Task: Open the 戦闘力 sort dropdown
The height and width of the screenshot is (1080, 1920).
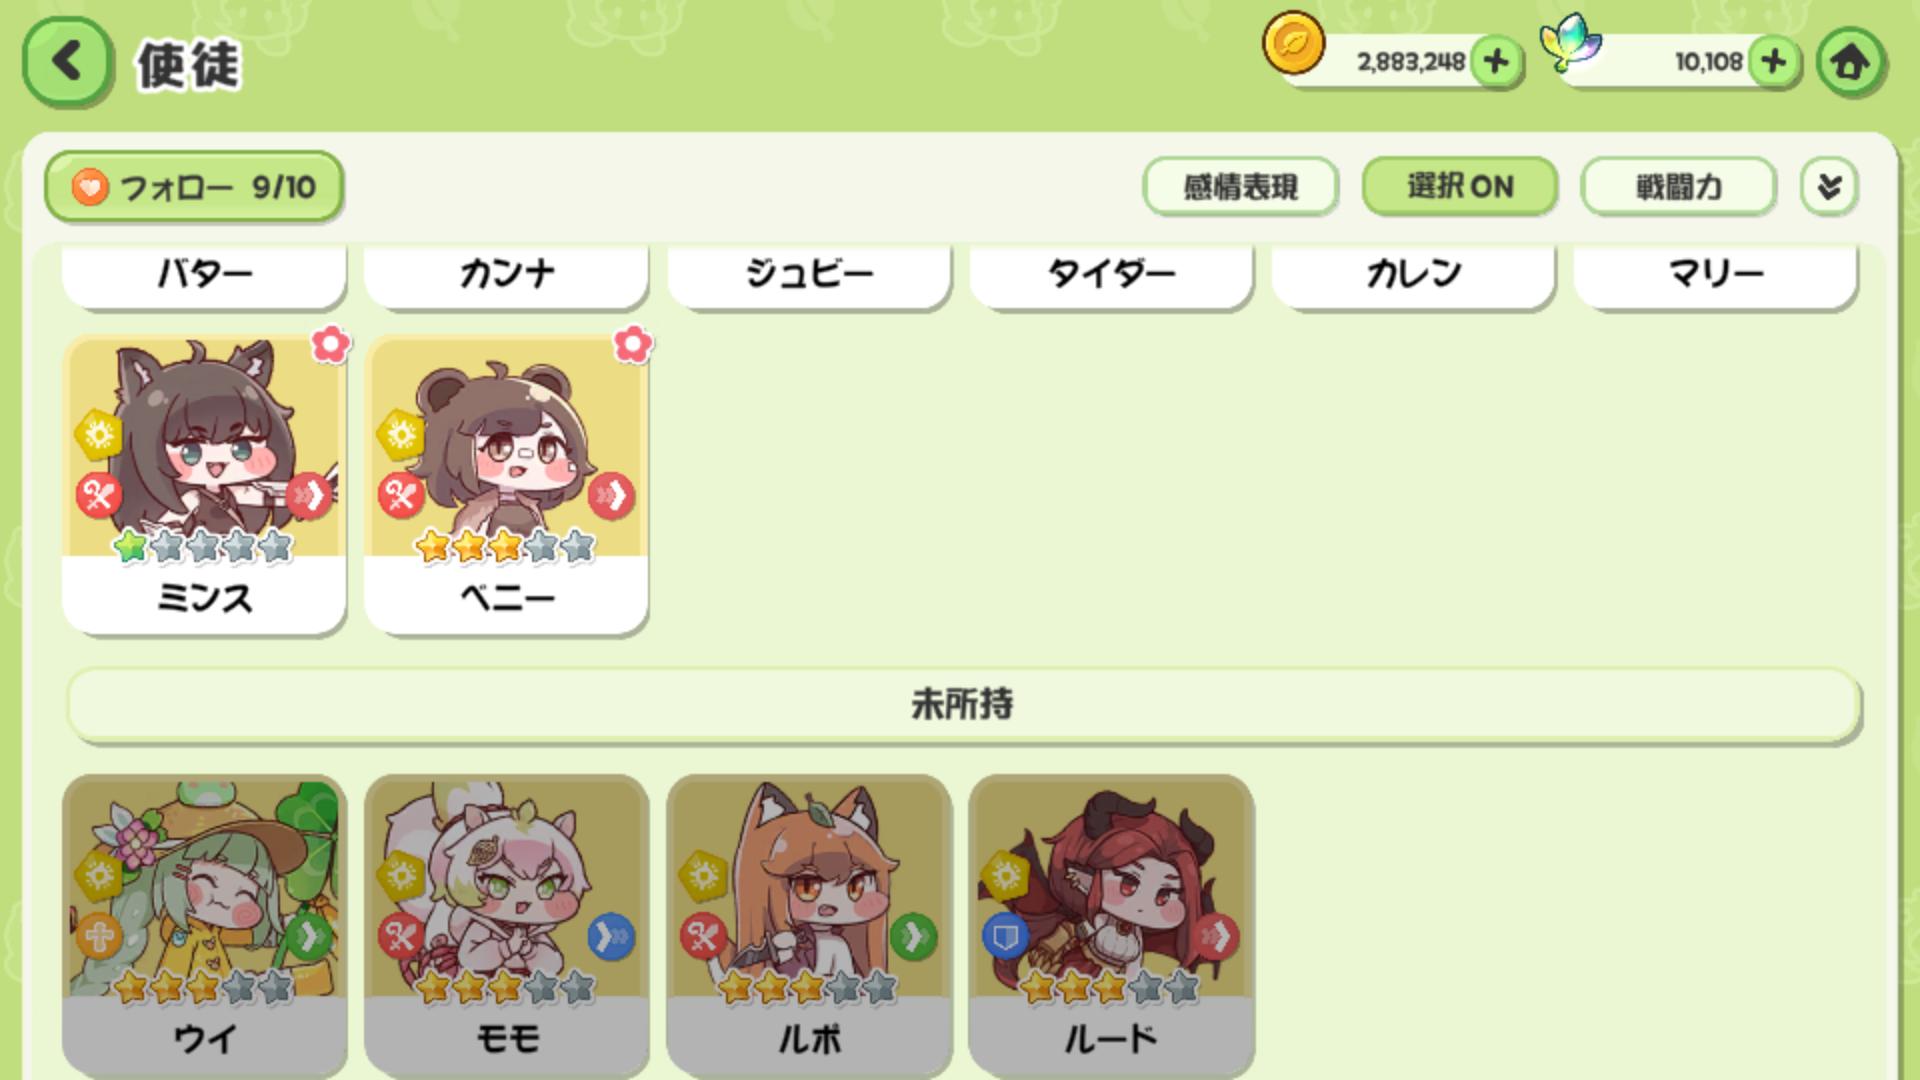Action: click(x=1678, y=187)
